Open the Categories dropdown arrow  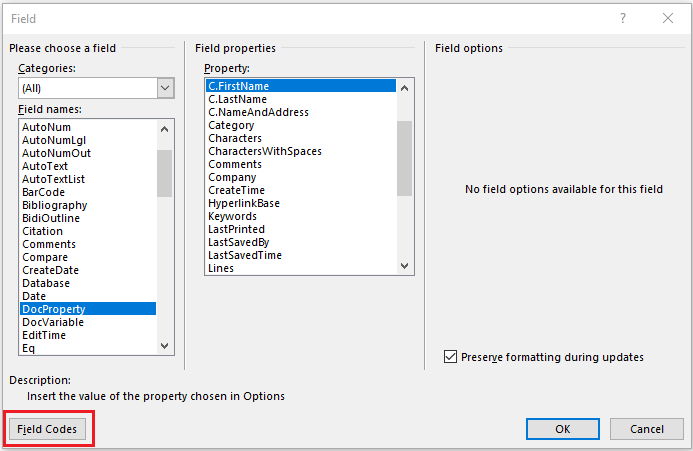(165, 88)
